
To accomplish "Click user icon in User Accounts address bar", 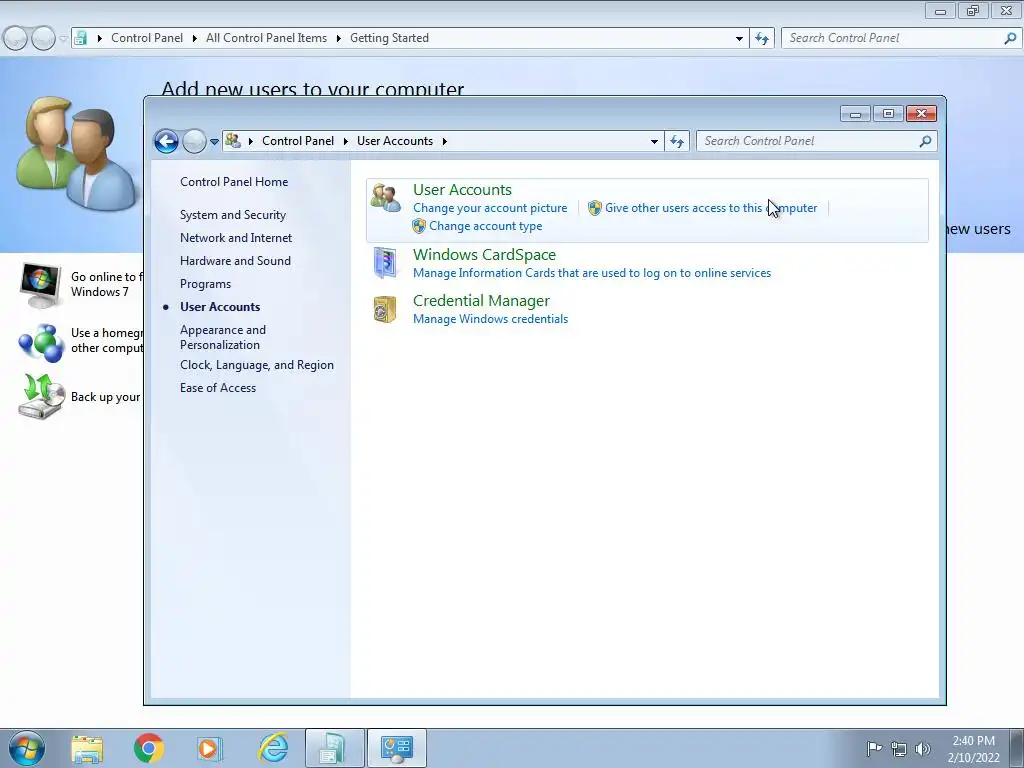I will pos(232,140).
